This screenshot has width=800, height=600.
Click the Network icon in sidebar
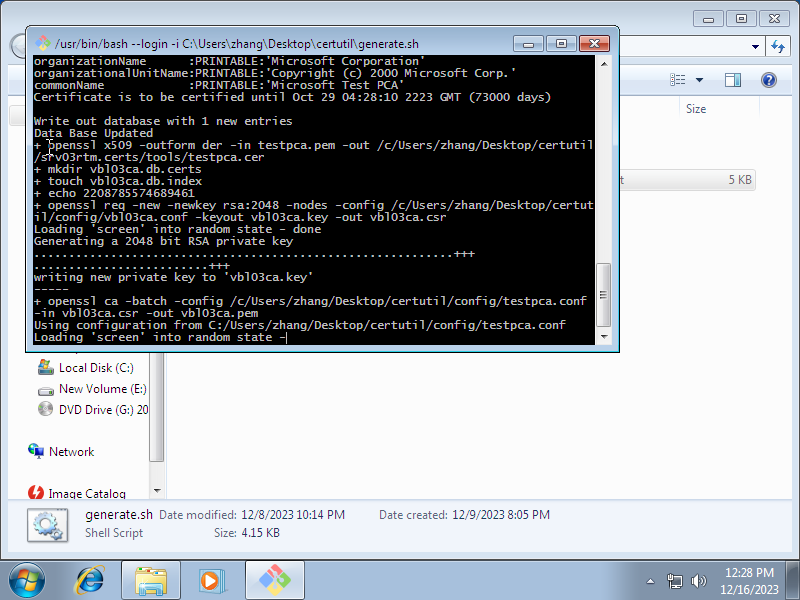tap(36, 451)
